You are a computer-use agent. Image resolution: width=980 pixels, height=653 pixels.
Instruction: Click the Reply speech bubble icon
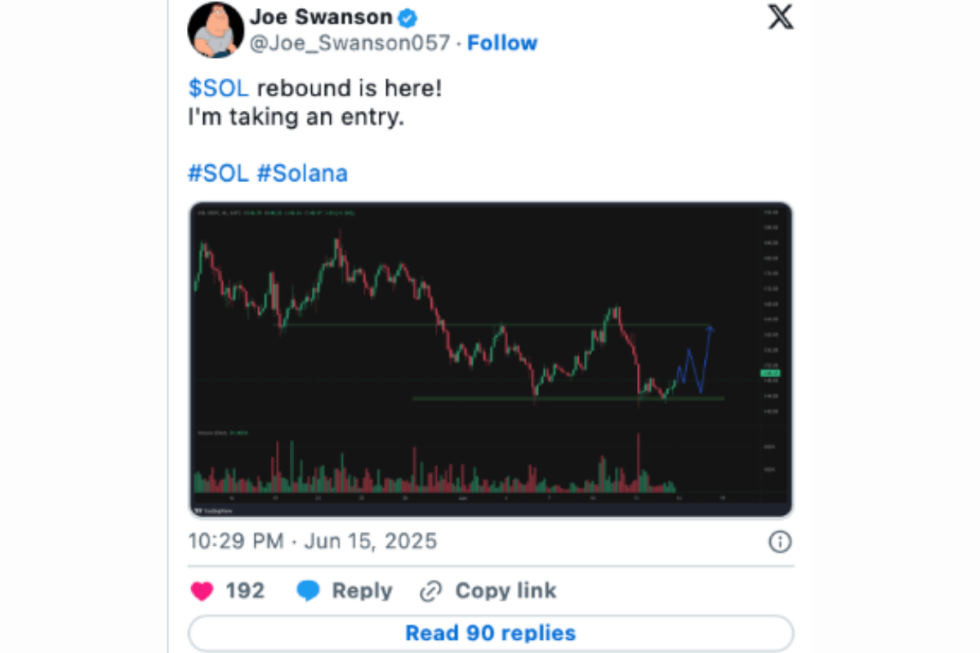[310, 590]
